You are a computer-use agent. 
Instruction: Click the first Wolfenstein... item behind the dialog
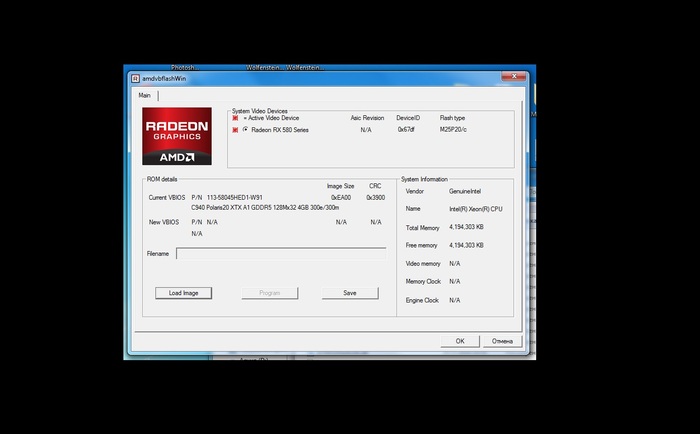pos(265,68)
